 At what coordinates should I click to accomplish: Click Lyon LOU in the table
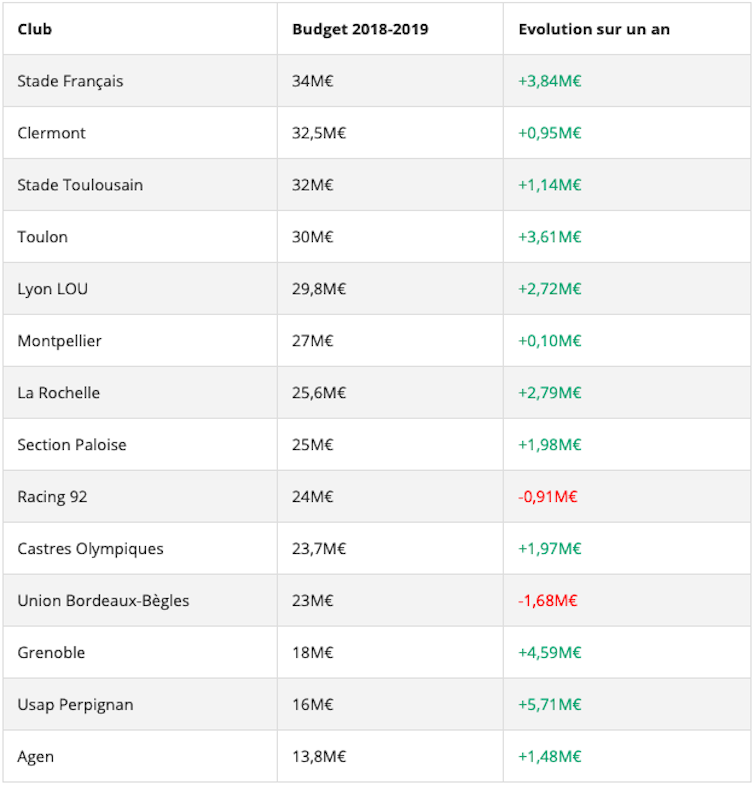(53, 289)
